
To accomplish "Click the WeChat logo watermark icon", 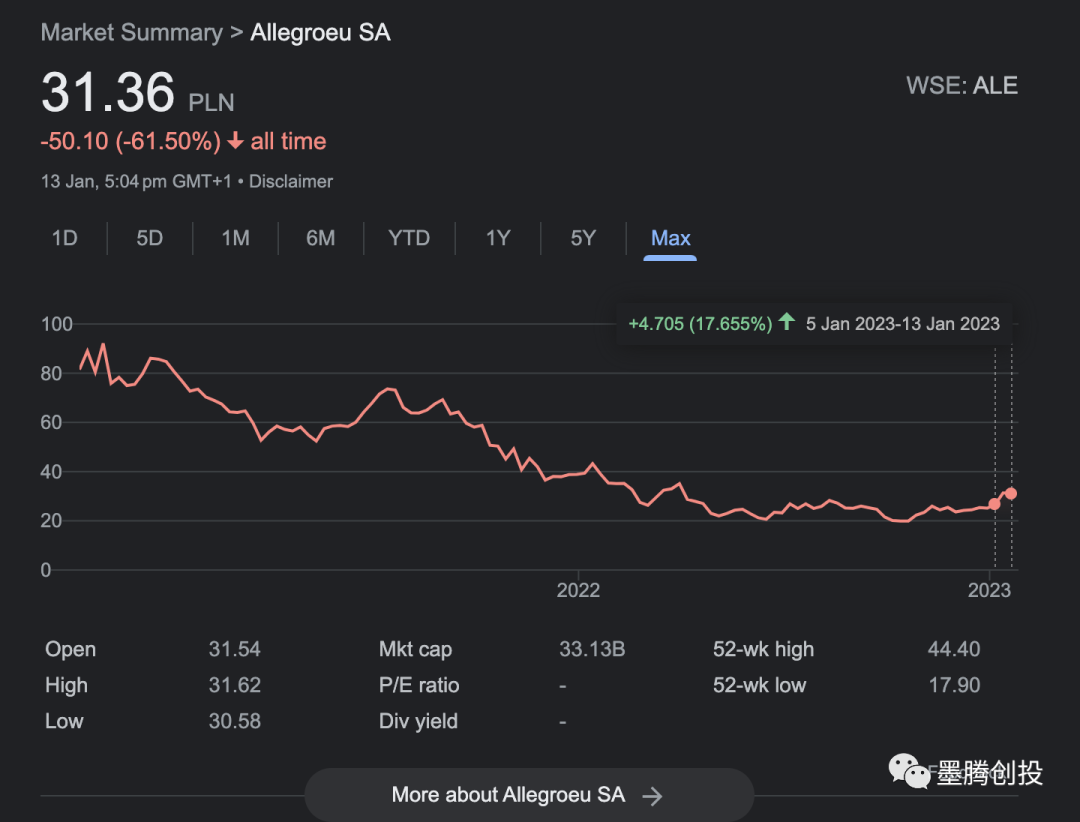I will [911, 772].
